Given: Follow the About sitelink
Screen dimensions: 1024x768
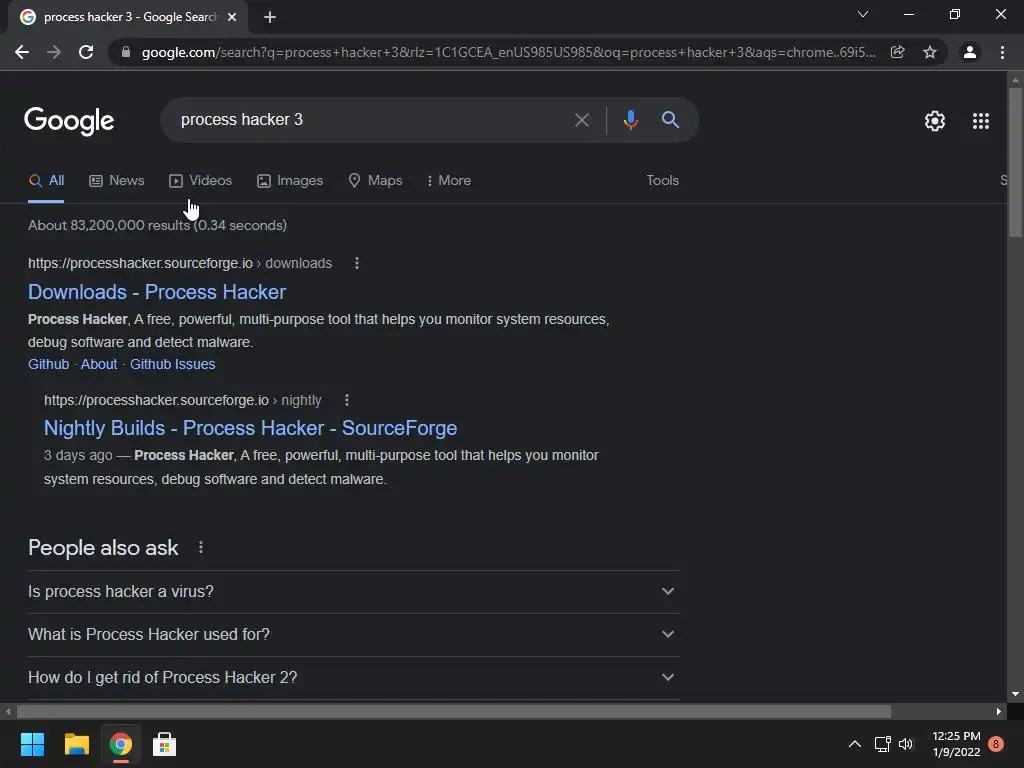Looking at the screenshot, I should (x=99, y=364).
